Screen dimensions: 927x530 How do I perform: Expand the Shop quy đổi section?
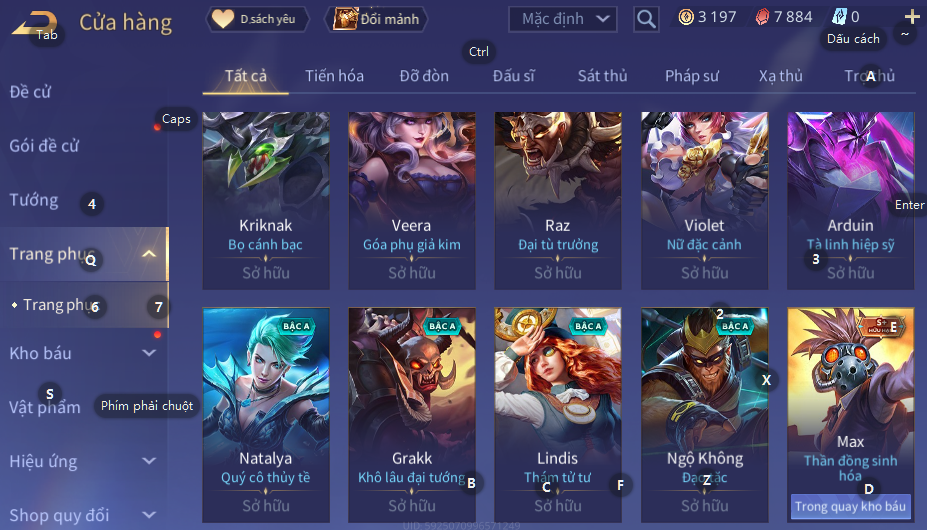(149, 515)
